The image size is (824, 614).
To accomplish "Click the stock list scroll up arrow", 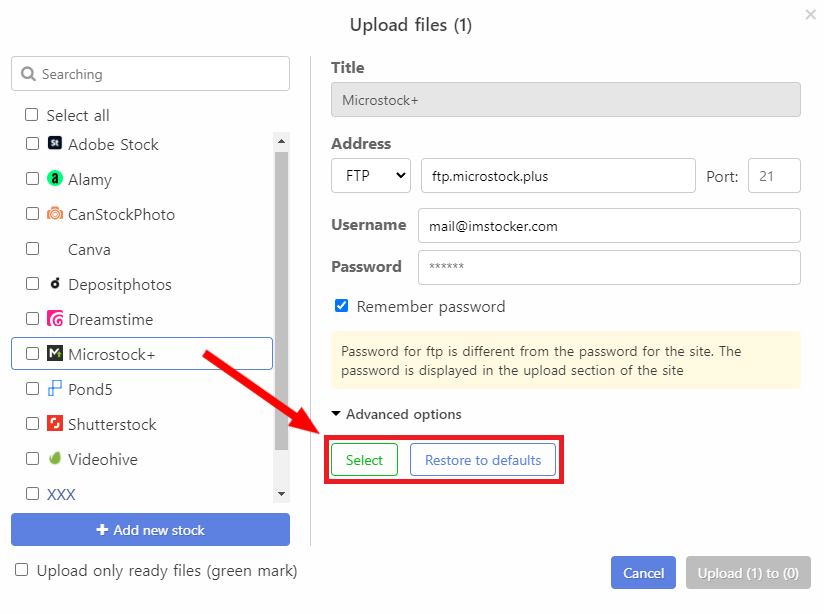I will pos(281,141).
